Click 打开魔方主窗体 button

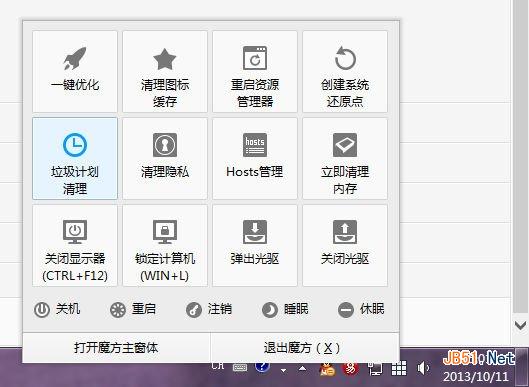point(116,348)
